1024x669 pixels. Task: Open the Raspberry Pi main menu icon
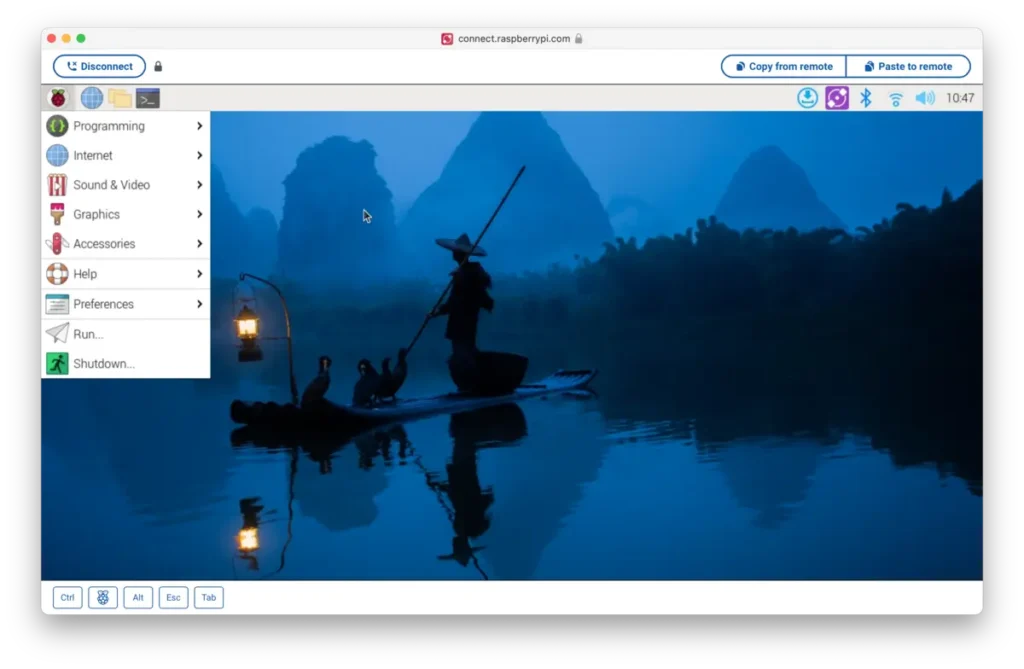[58, 98]
